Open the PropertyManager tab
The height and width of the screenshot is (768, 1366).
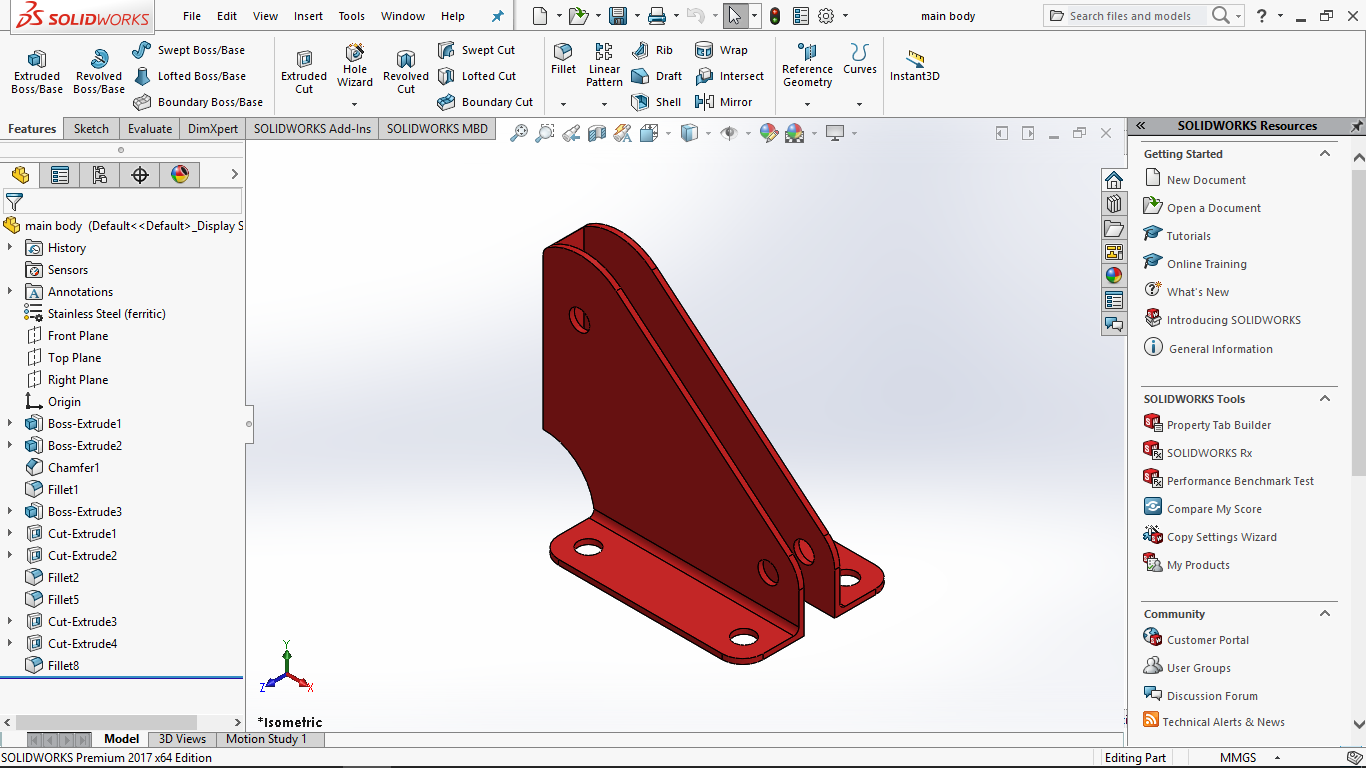point(60,175)
